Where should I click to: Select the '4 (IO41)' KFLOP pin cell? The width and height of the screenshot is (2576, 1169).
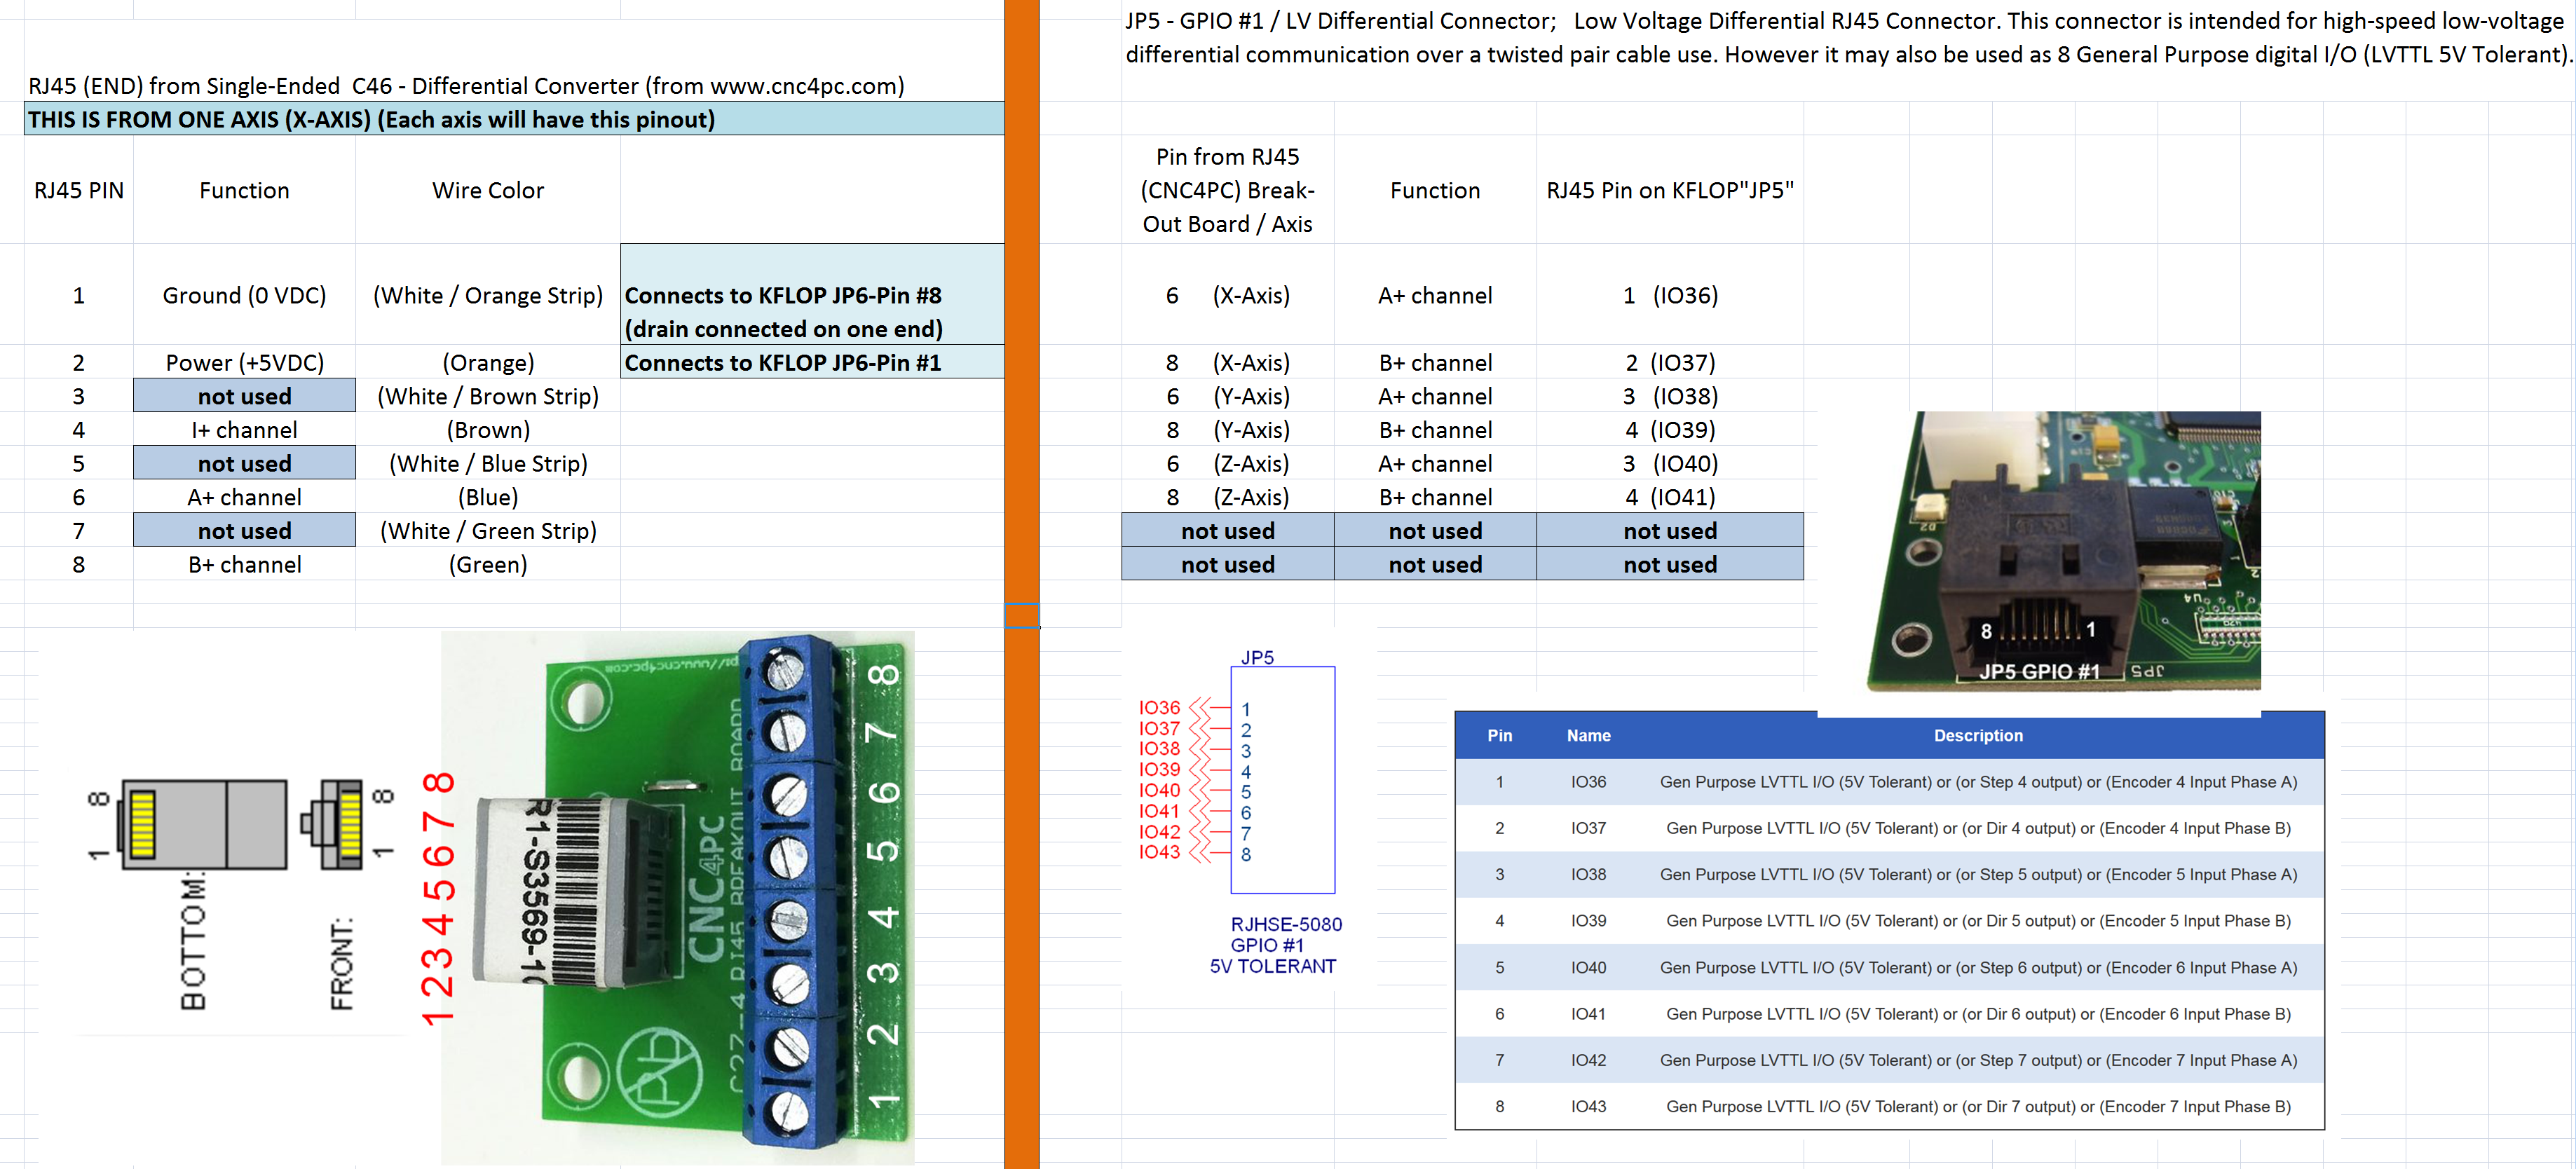click(x=1670, y=497)
